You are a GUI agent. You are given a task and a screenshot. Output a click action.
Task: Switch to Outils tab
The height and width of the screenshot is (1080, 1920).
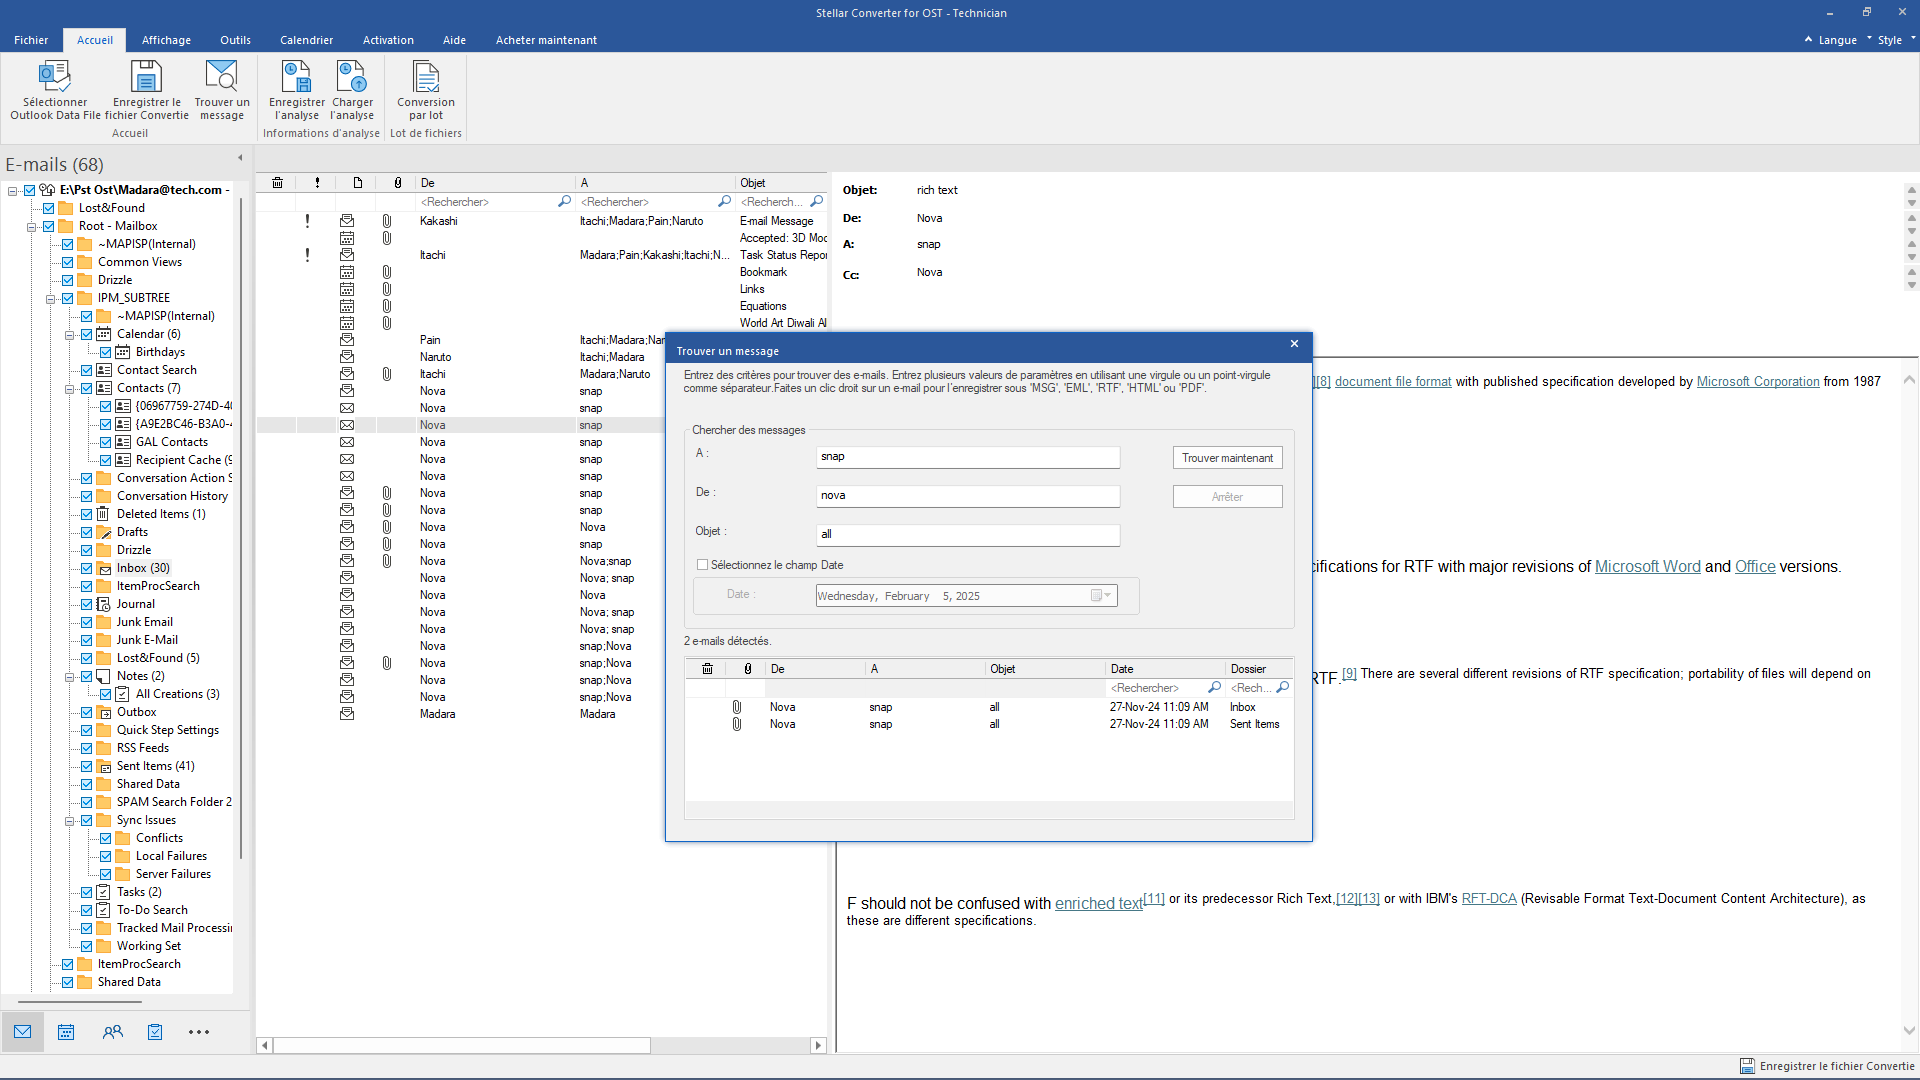[235, 40]
